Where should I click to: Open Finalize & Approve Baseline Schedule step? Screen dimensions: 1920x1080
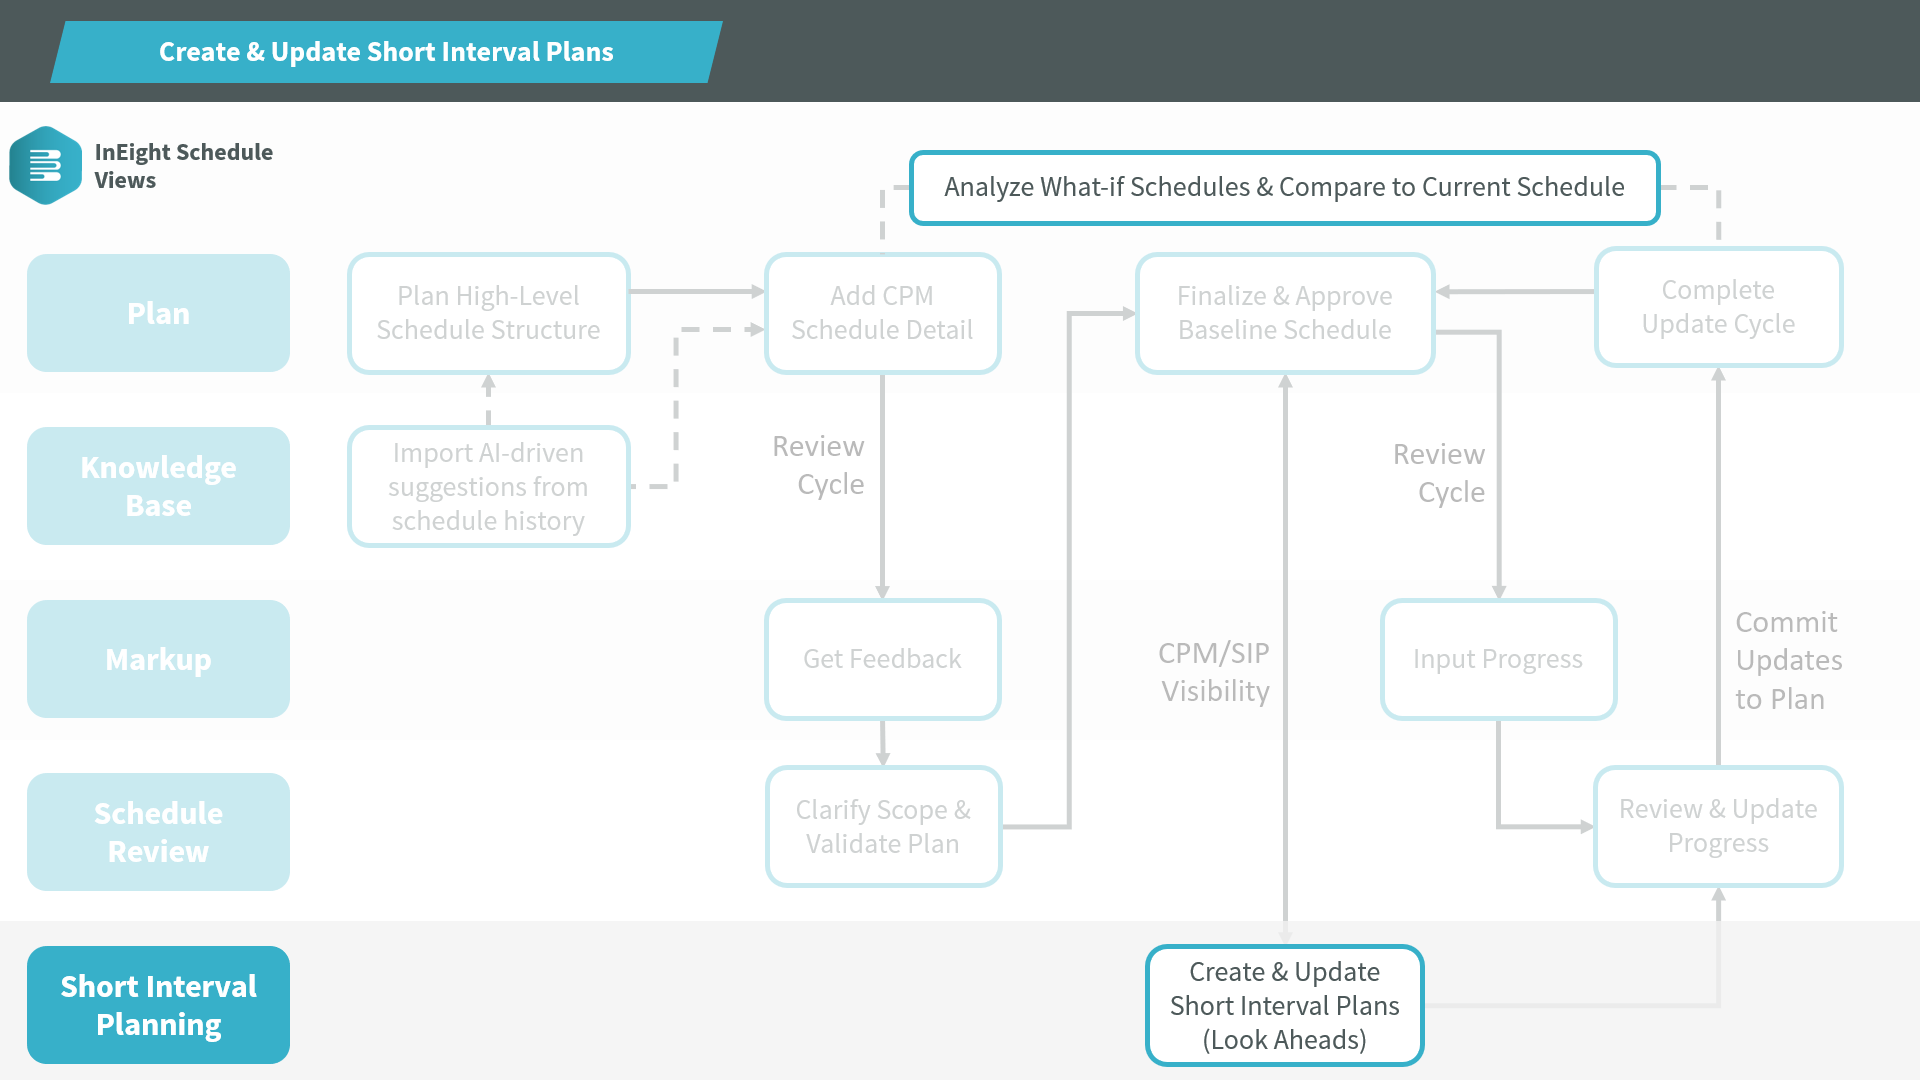point(1284,313)
